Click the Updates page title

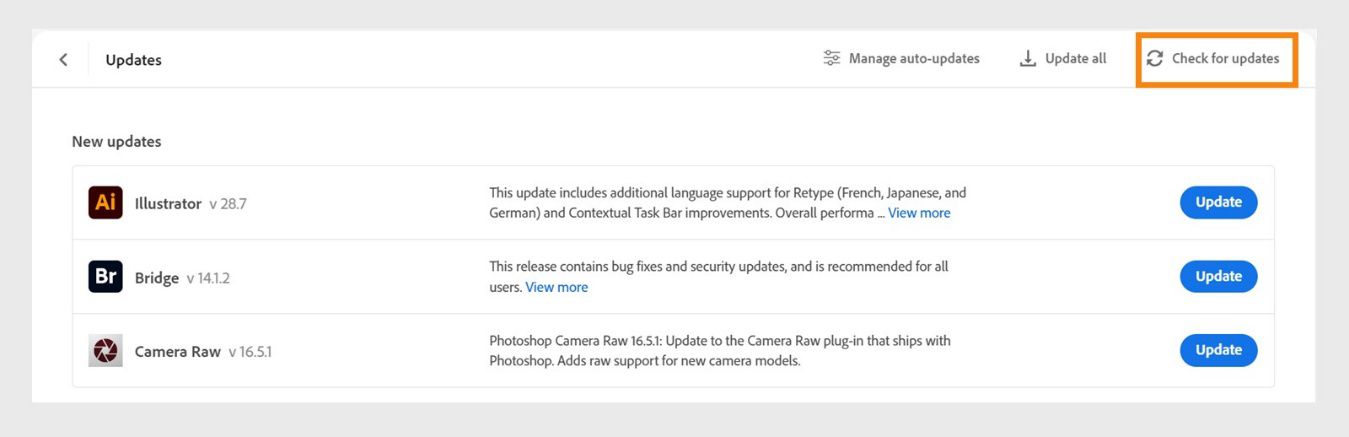point(133,60)
